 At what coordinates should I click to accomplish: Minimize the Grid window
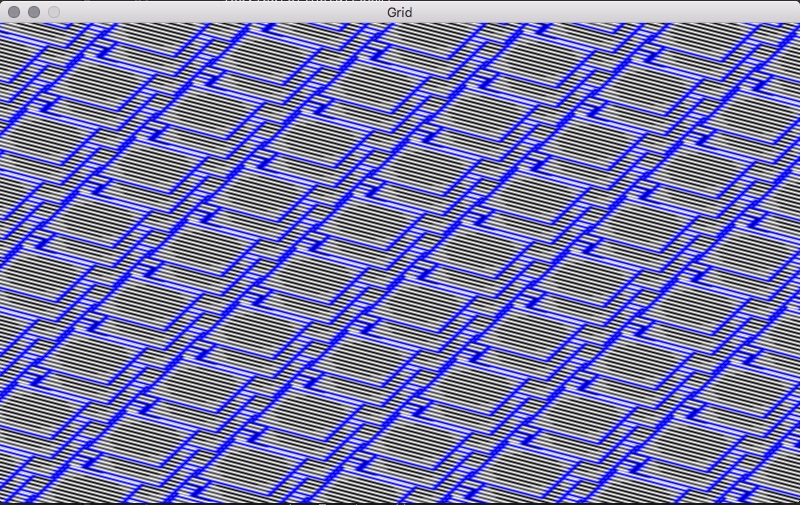click(x=34, y=12)
